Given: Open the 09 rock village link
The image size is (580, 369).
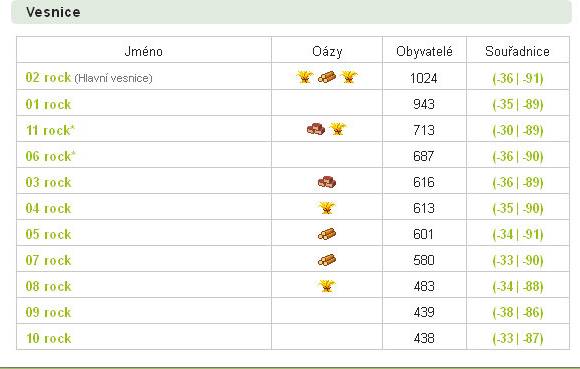Looking at the screenshot, I should [48, 312].
